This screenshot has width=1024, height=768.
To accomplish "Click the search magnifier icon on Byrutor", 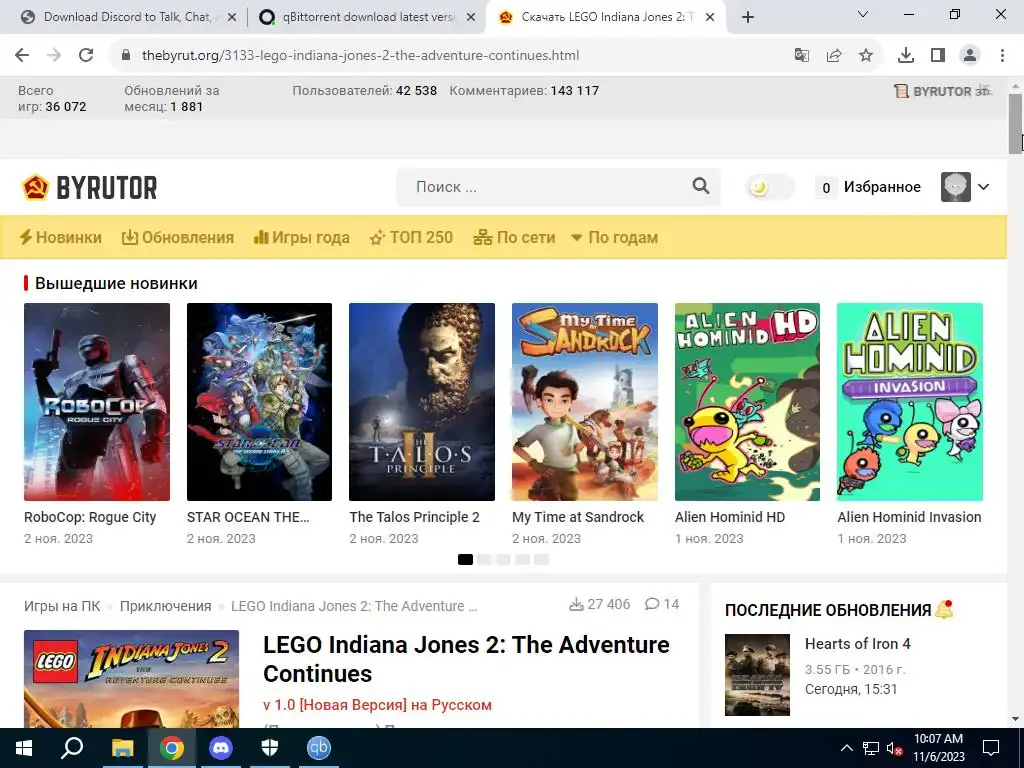I will [x=701, y=186].
